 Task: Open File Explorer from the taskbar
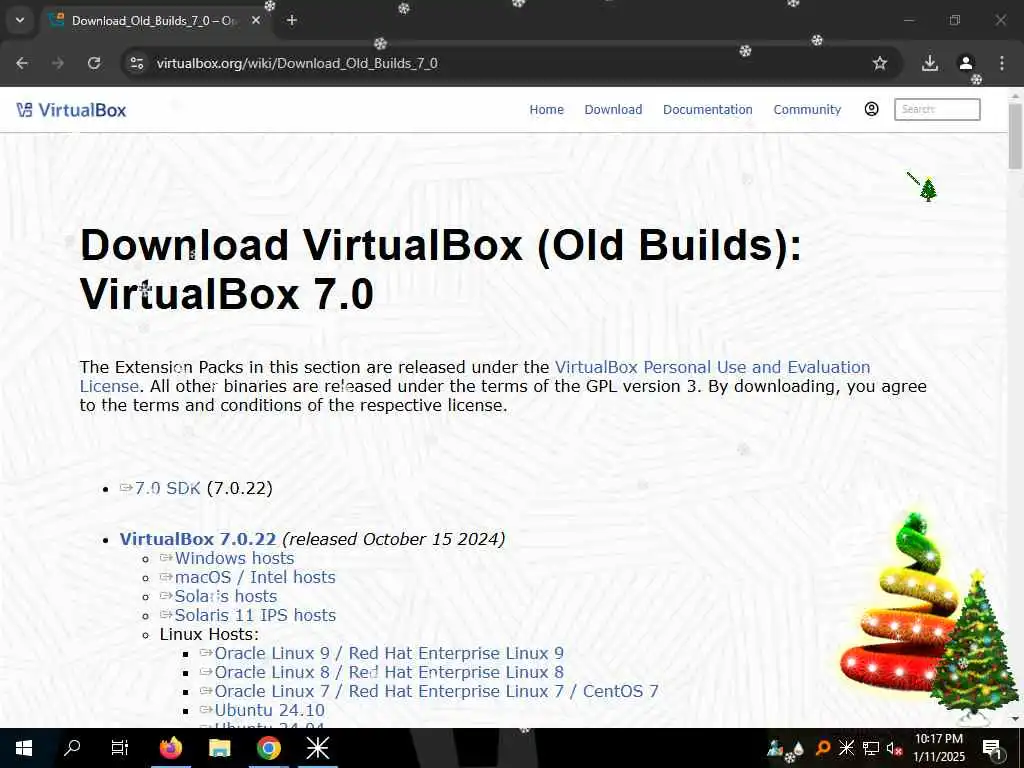coord(219,748)
